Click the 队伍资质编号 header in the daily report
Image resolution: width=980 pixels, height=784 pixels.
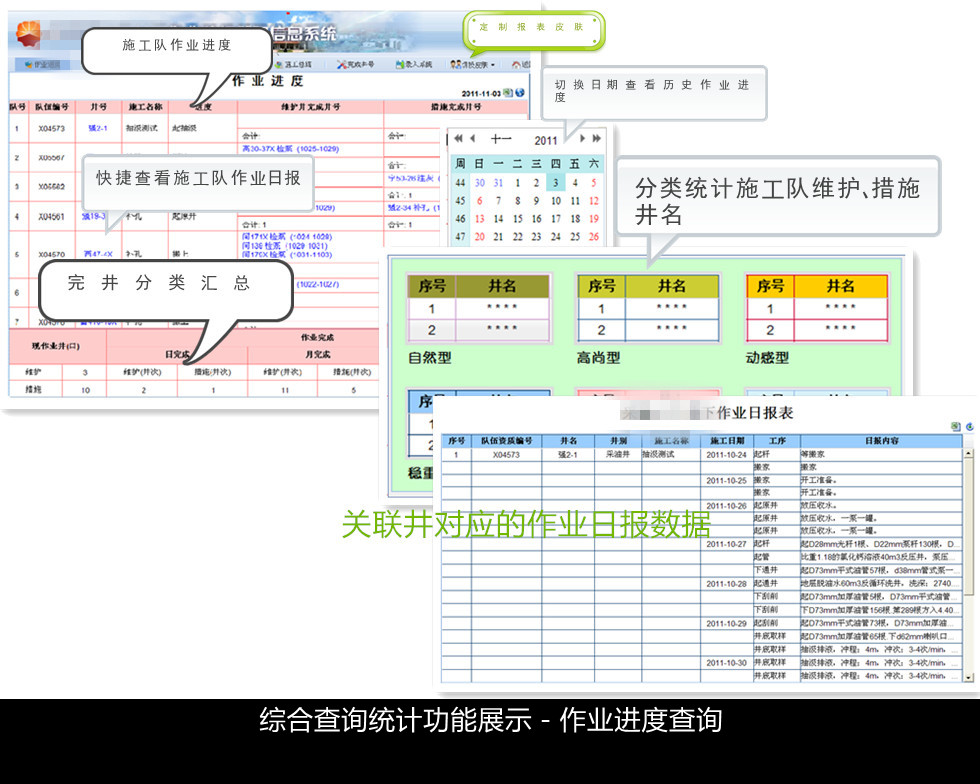pyautogui.click(x=506, y=441)
